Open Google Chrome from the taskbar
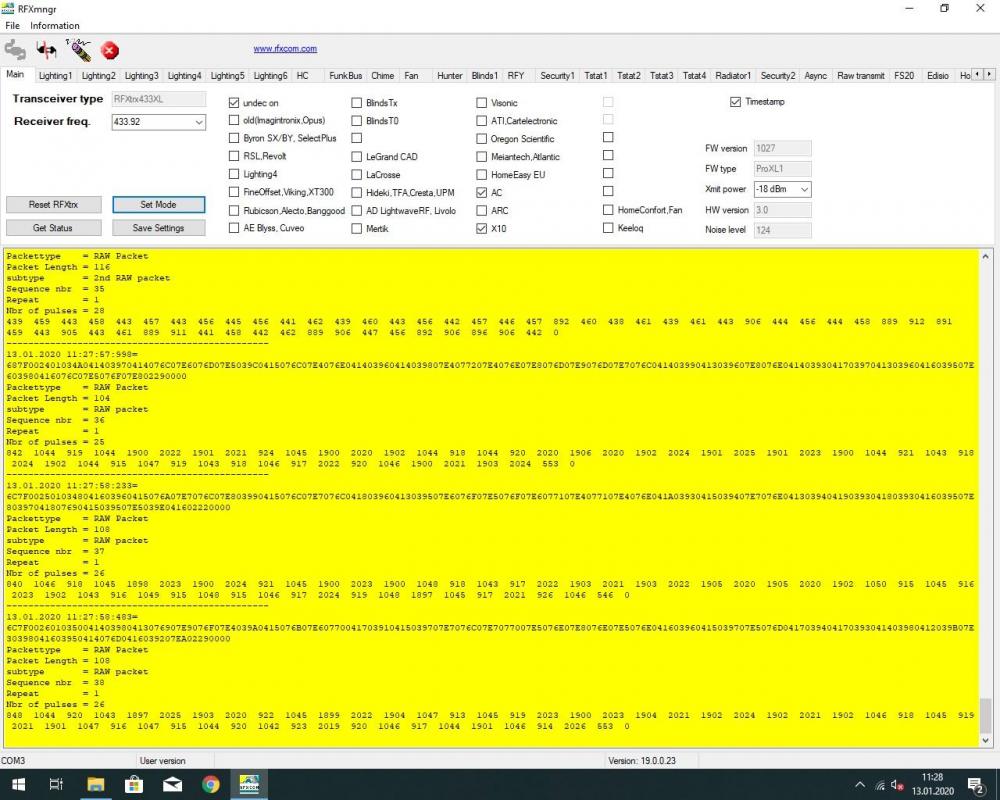1000x800 pixels. 211,783
